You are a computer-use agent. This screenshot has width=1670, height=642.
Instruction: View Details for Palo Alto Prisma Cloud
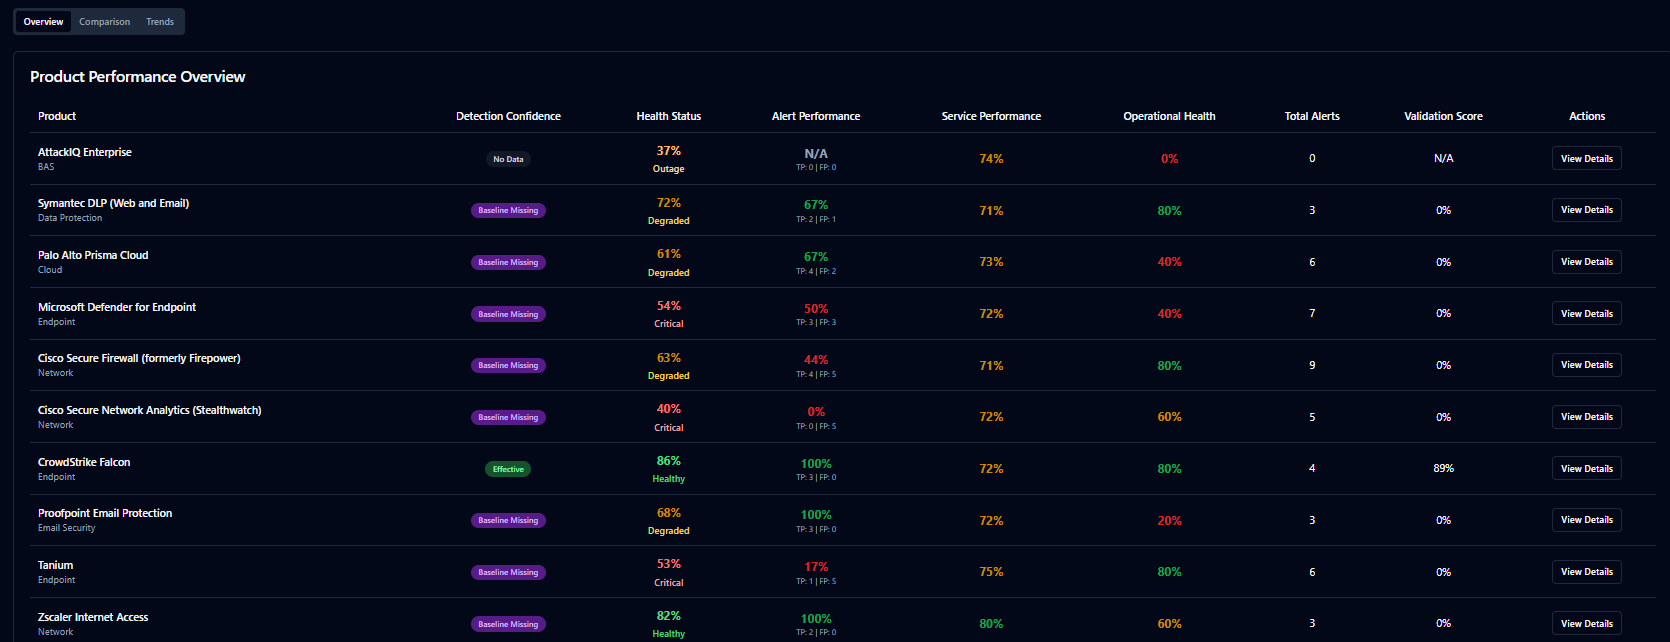1586,262
